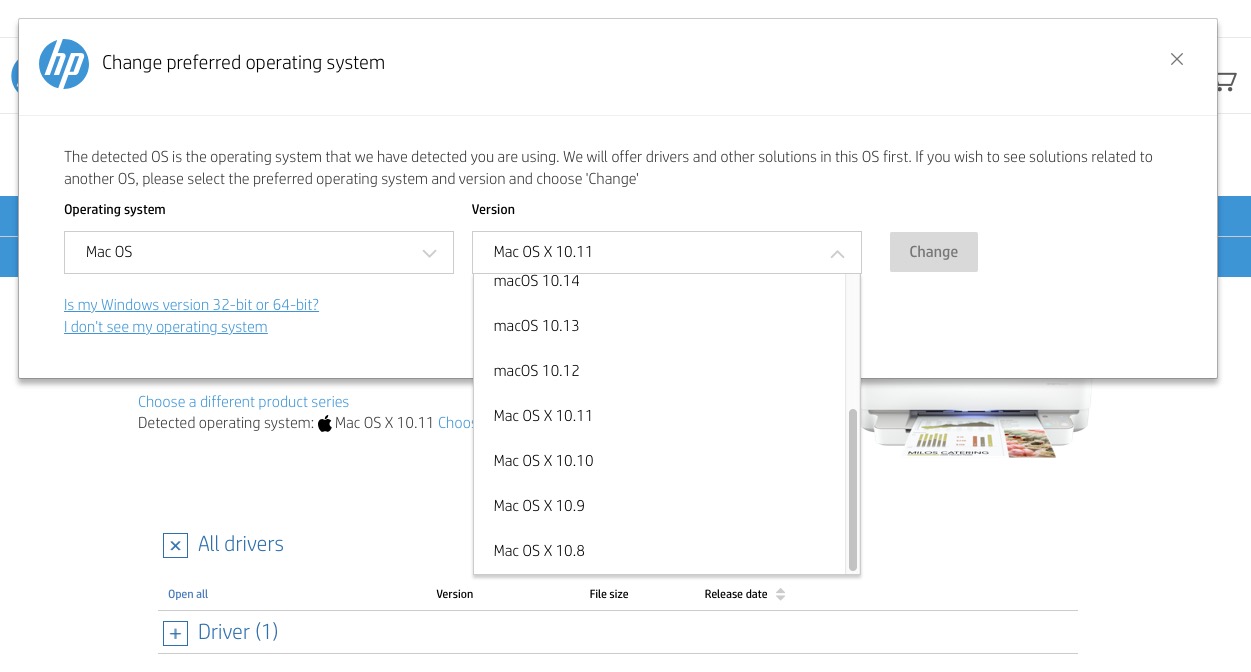Open the shopping cart icon
Screen dimensions: 1251x672
(1226, 82)
